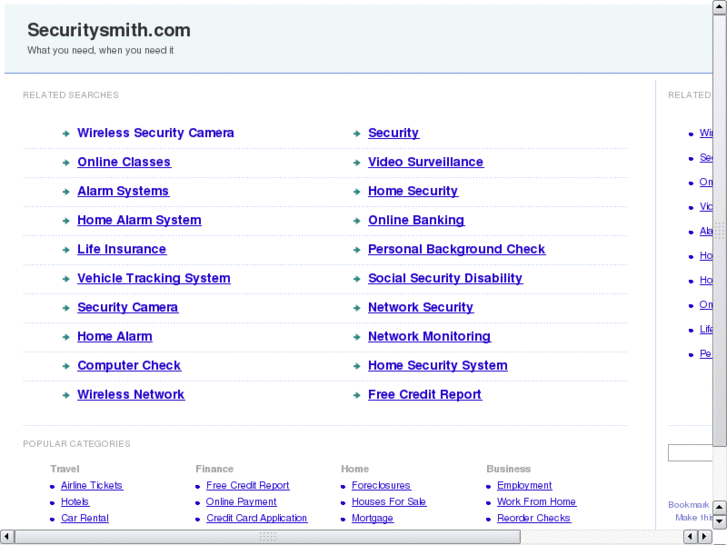Open Credit Card Application link
727x545 pixels.
(256, 518)
